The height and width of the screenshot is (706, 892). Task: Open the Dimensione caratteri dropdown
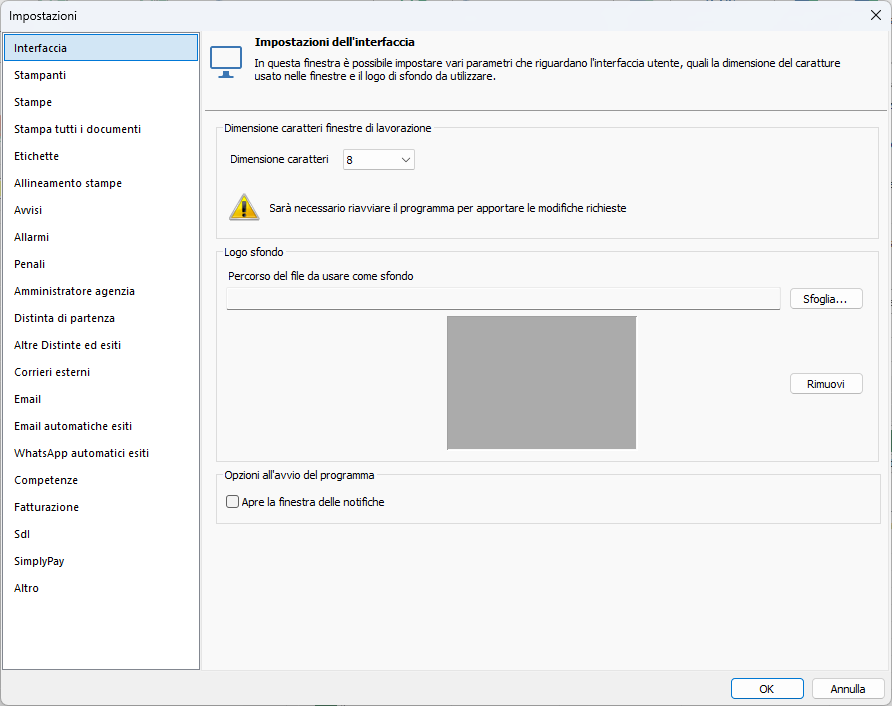(378, 159)
